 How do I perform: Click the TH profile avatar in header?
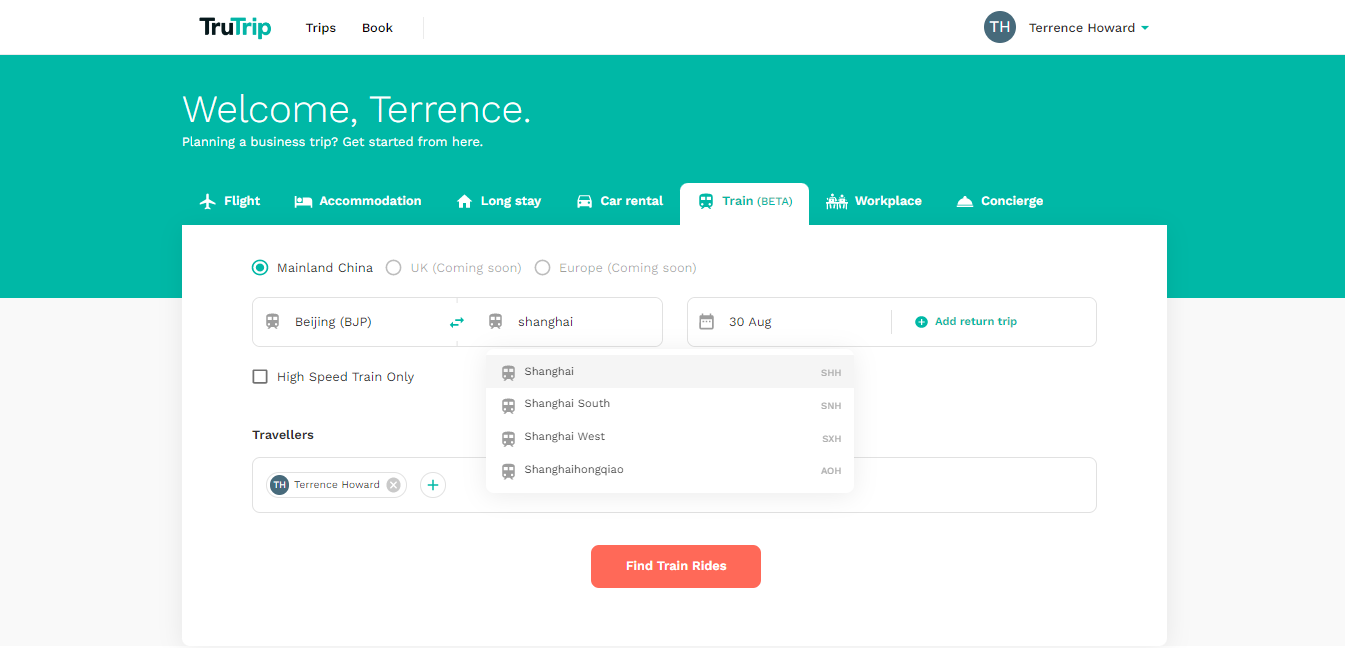(1000, 27)
